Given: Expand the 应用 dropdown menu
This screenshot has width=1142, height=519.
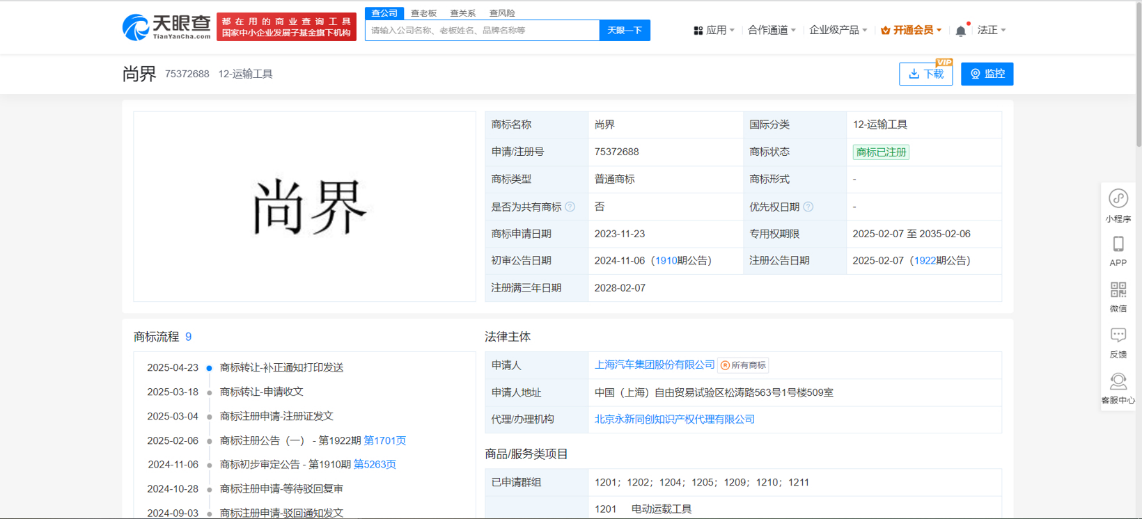Looking at the screenshot, I should [714, 30].
